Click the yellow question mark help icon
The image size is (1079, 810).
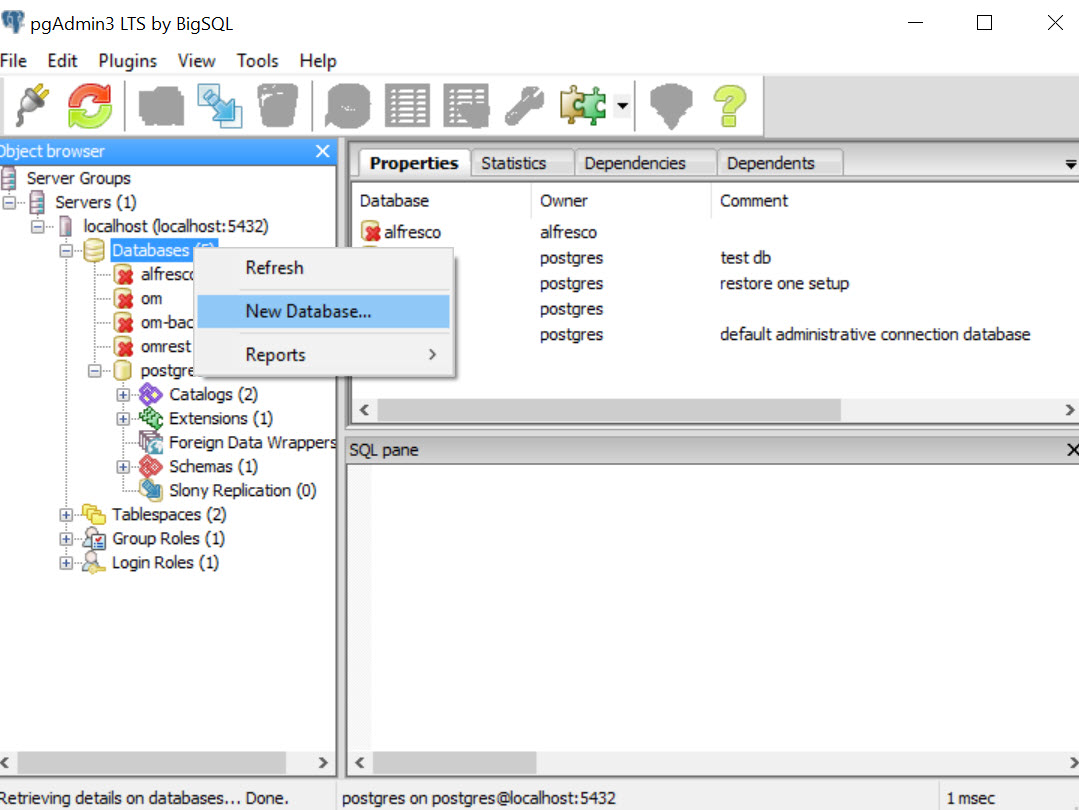point(730,104)
